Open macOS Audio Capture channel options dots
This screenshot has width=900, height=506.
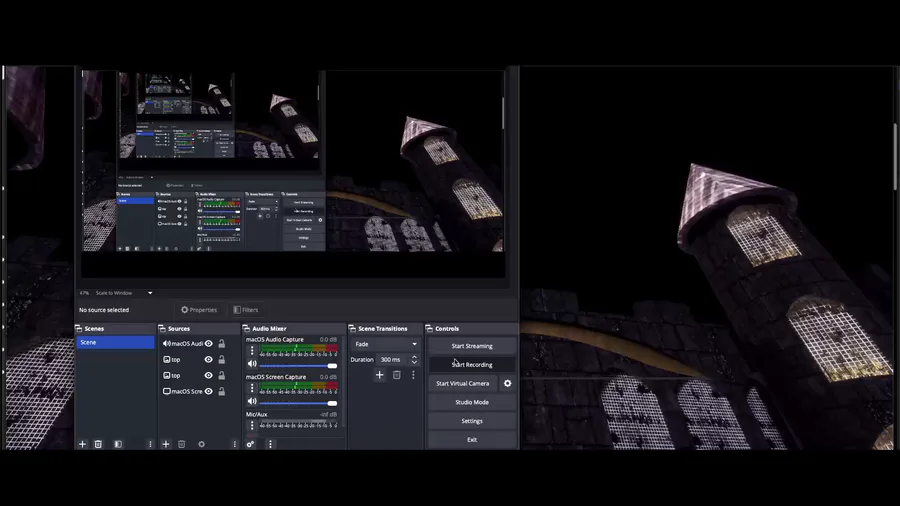251,350
